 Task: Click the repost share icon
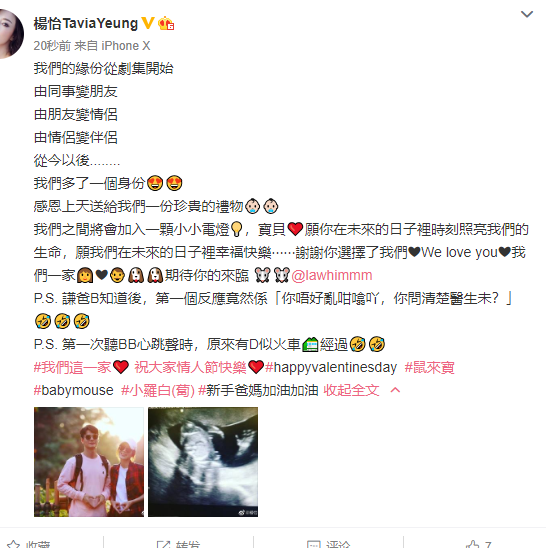[163, 544]
